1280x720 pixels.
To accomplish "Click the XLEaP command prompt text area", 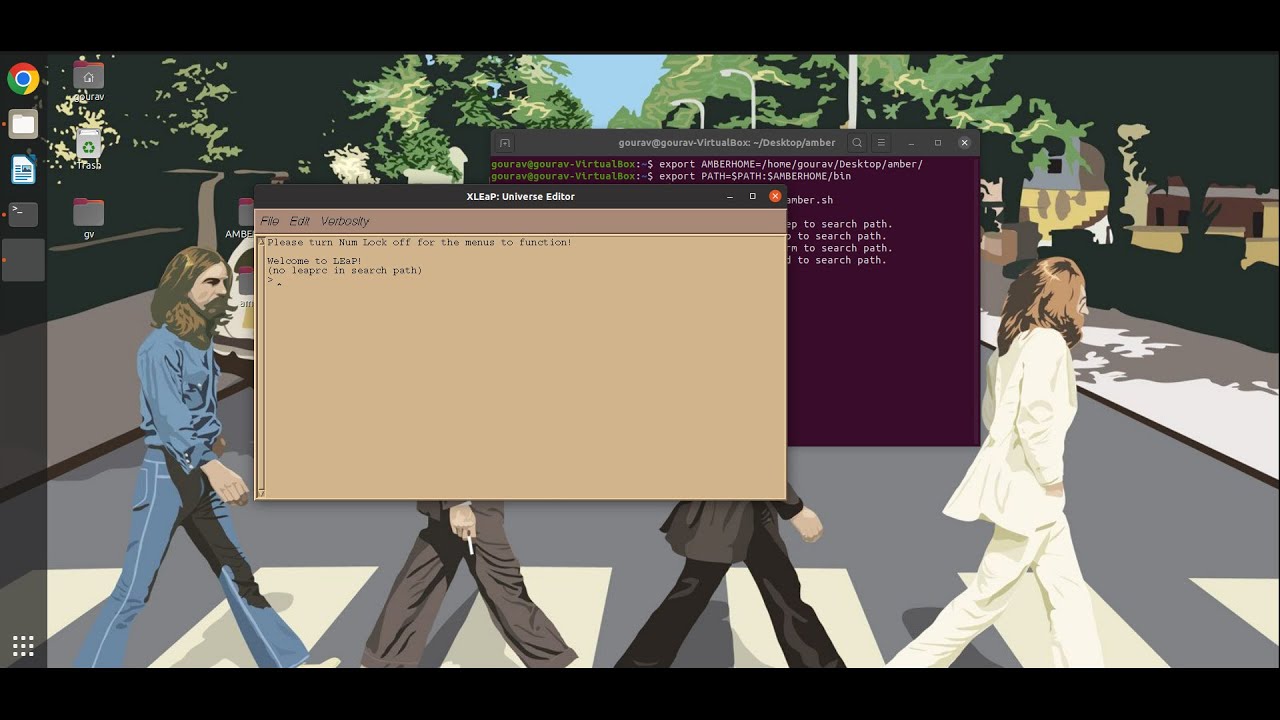I will point(525,366).
